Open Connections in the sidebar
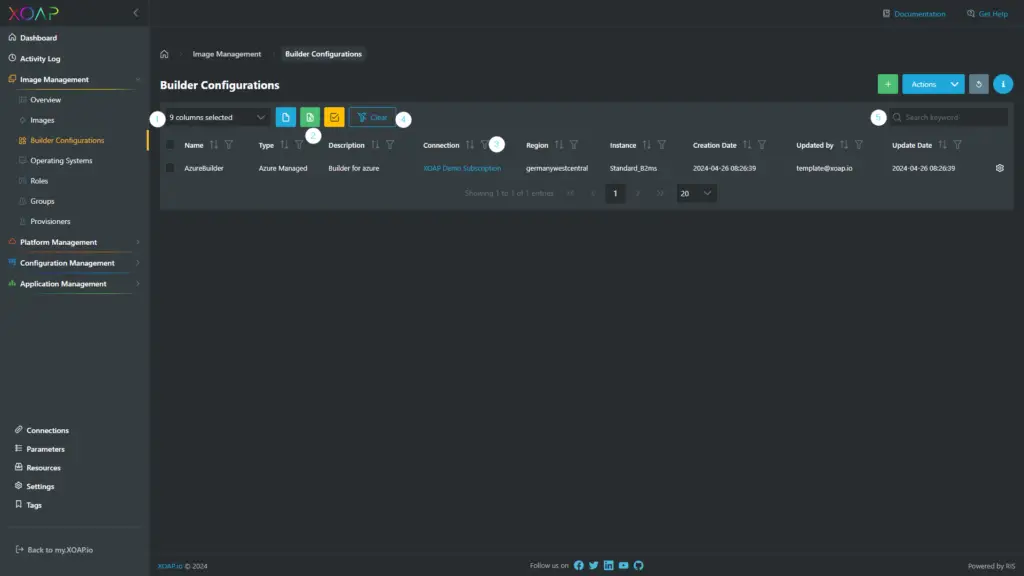This screenshot has height=576, width=1024. pos(47,430)
